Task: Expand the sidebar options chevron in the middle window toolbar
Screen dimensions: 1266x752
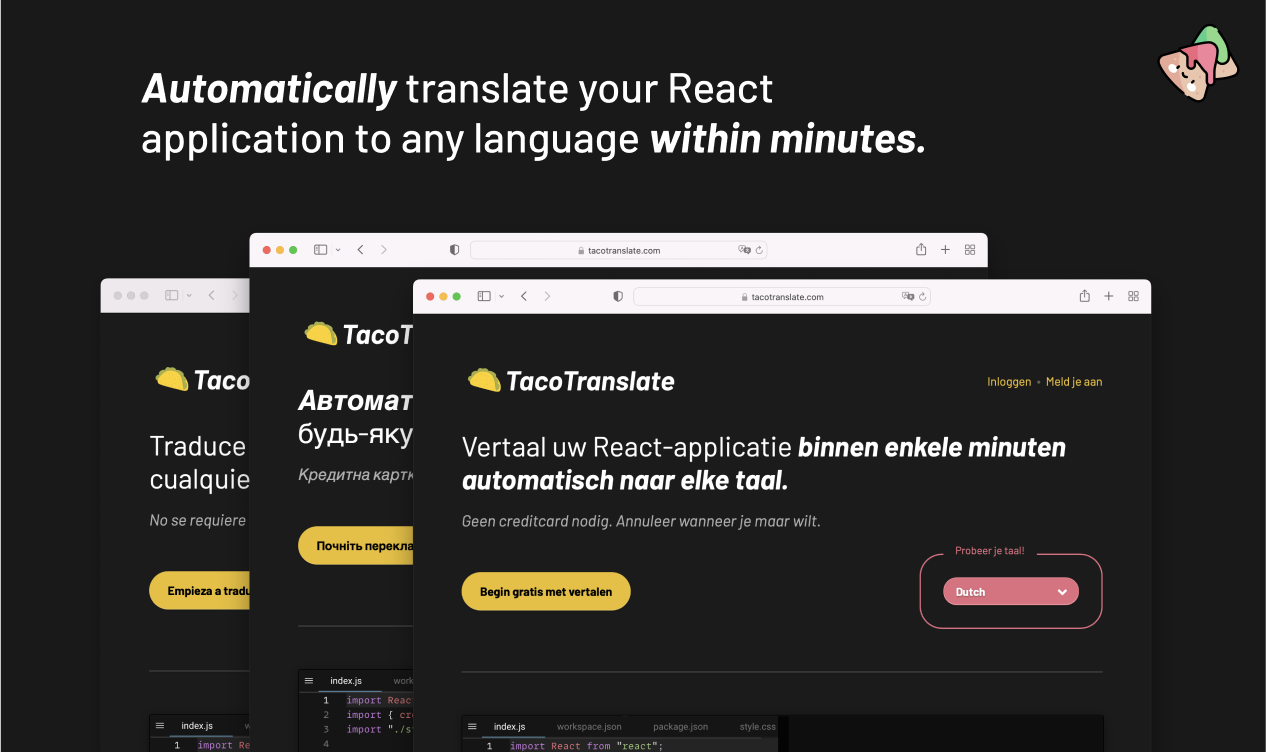Action: coord(338,250)
